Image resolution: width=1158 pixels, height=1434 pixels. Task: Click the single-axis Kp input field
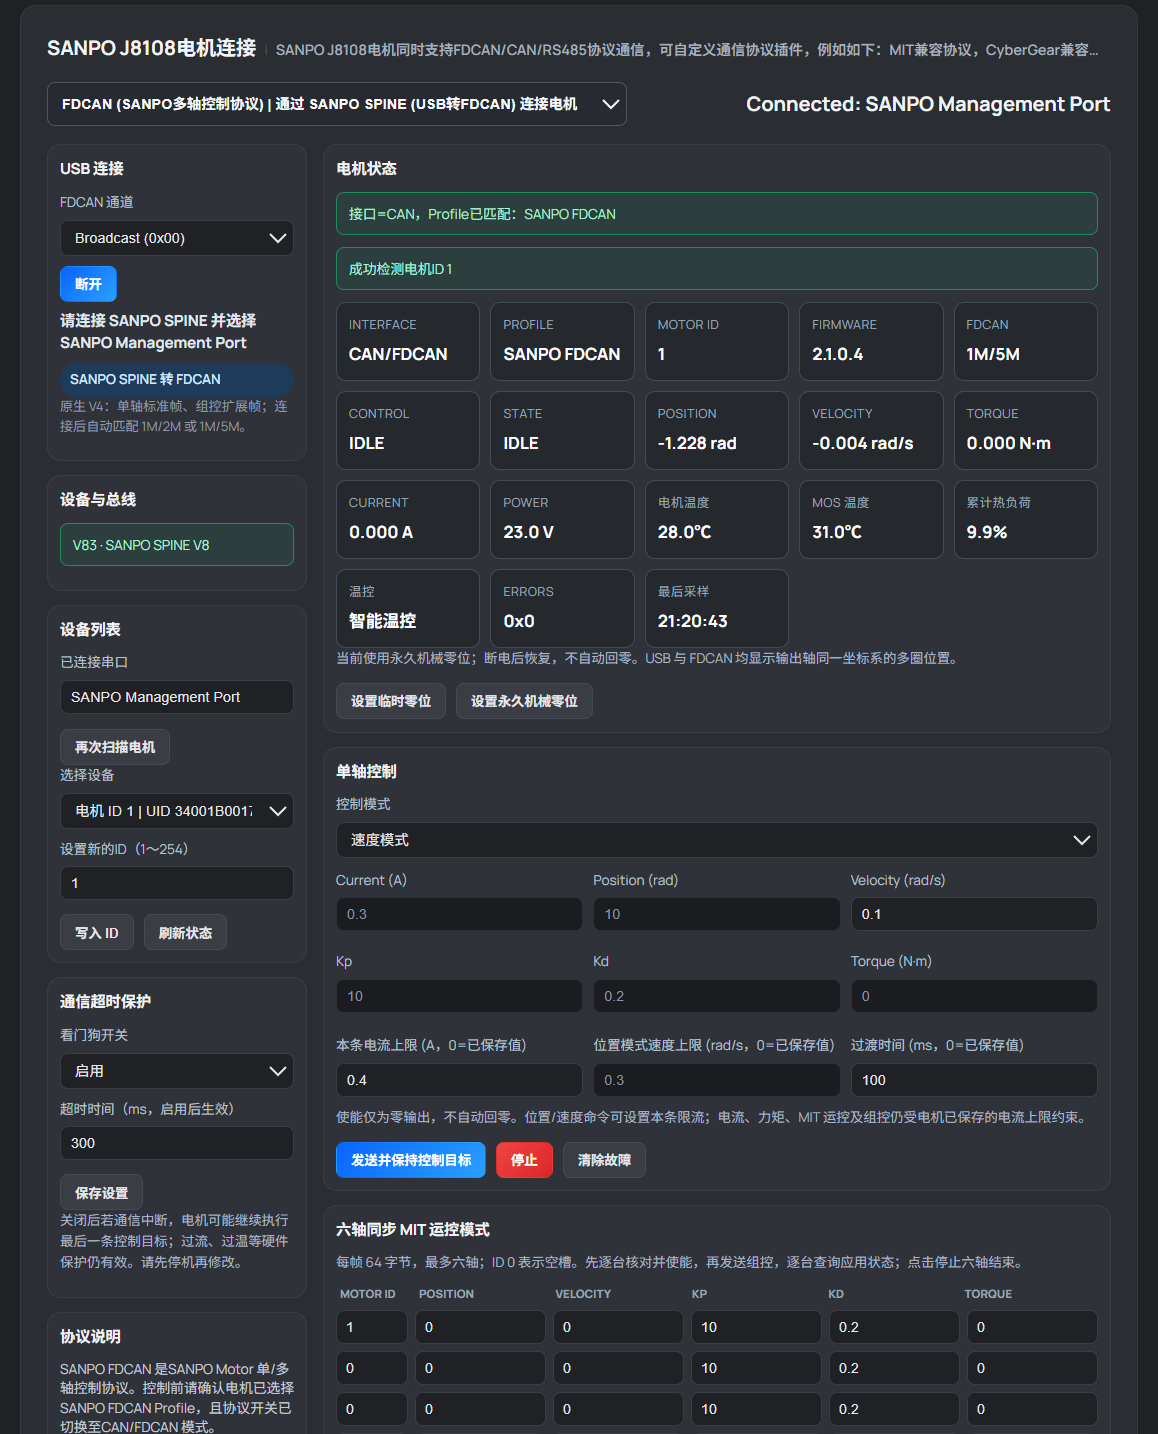pyautogui.click(x=459, y=996)
